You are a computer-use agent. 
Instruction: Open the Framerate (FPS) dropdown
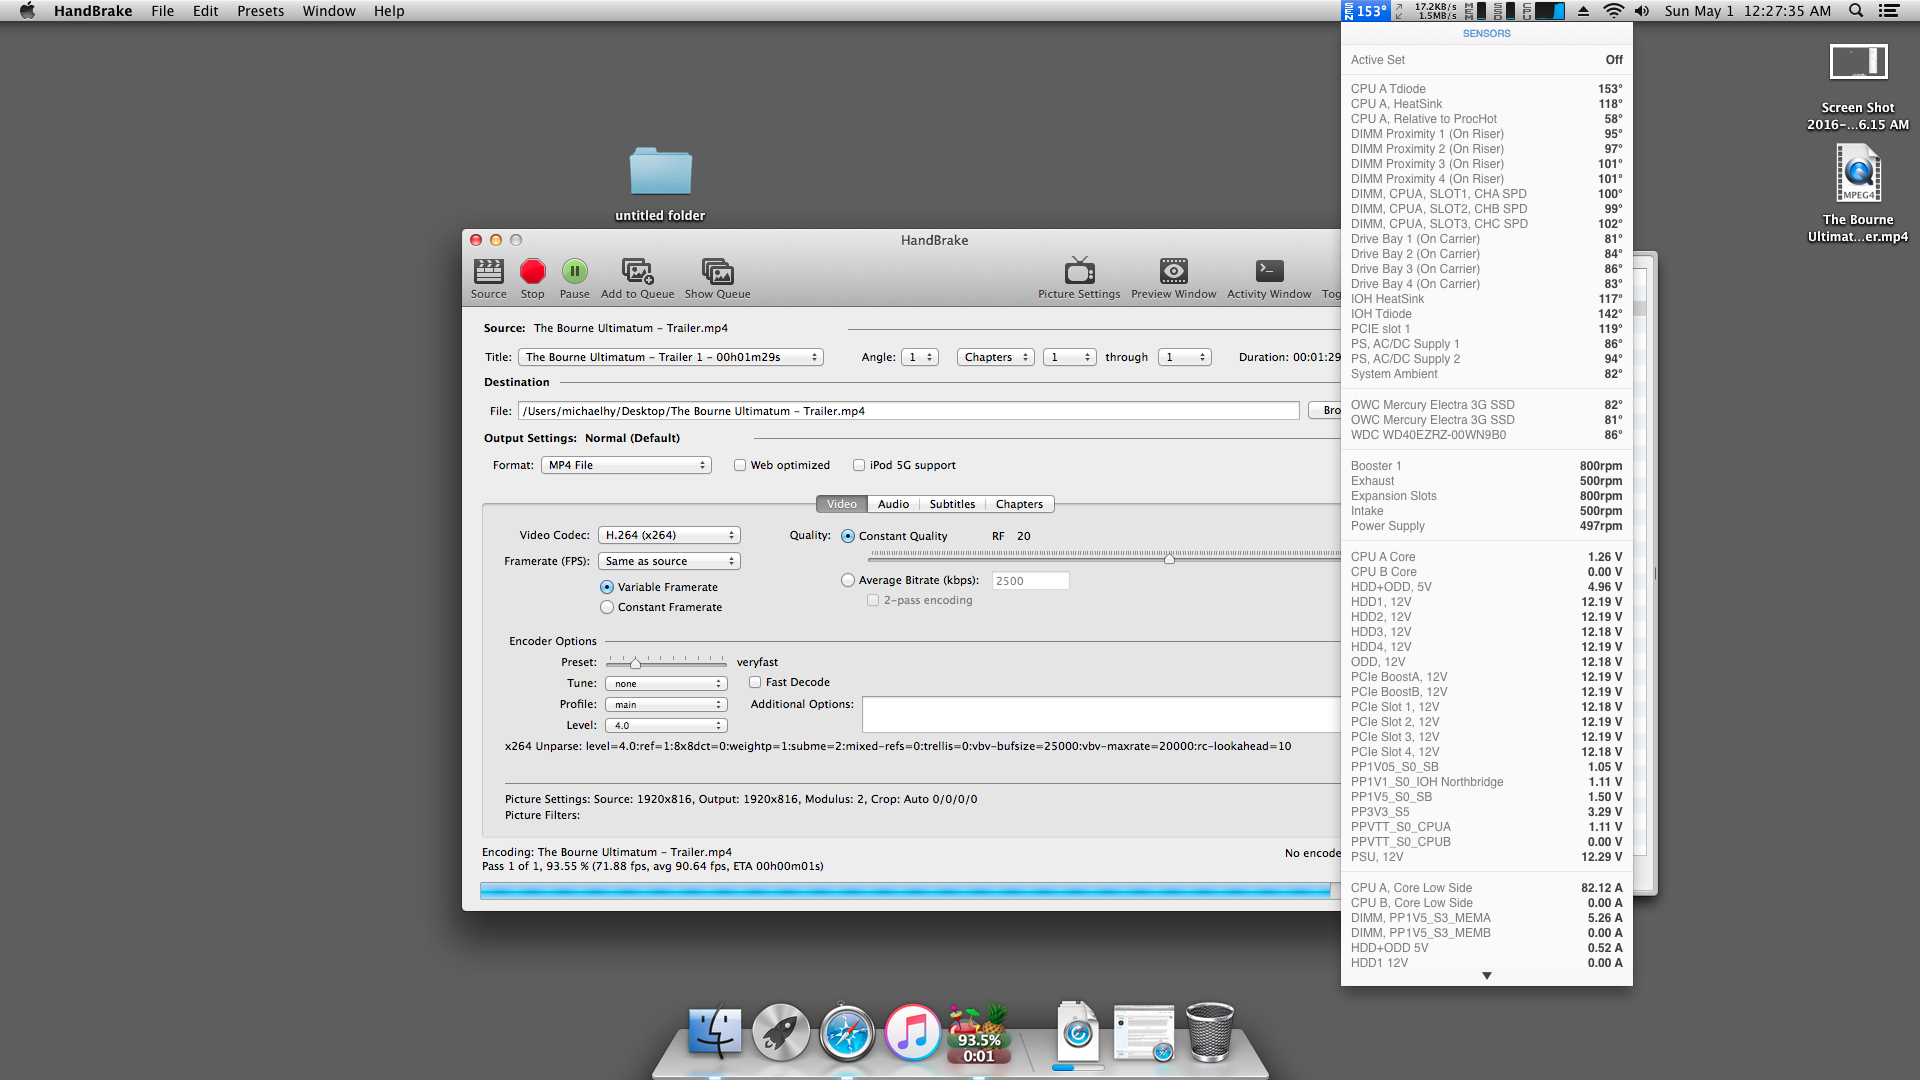669,561
